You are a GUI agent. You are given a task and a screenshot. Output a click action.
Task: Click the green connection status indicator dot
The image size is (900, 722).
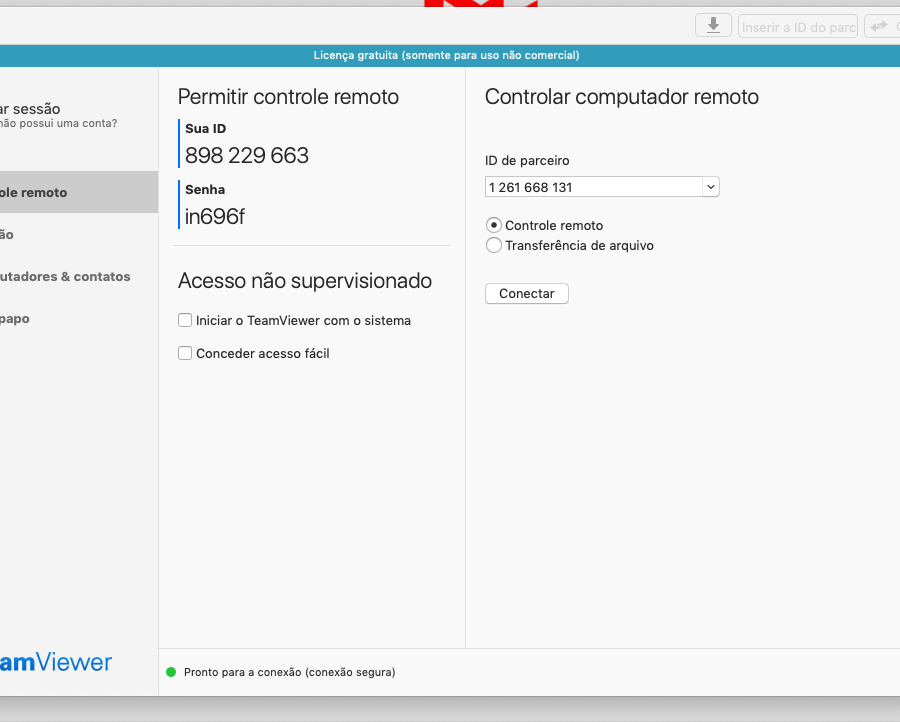[x=171, y=672]
